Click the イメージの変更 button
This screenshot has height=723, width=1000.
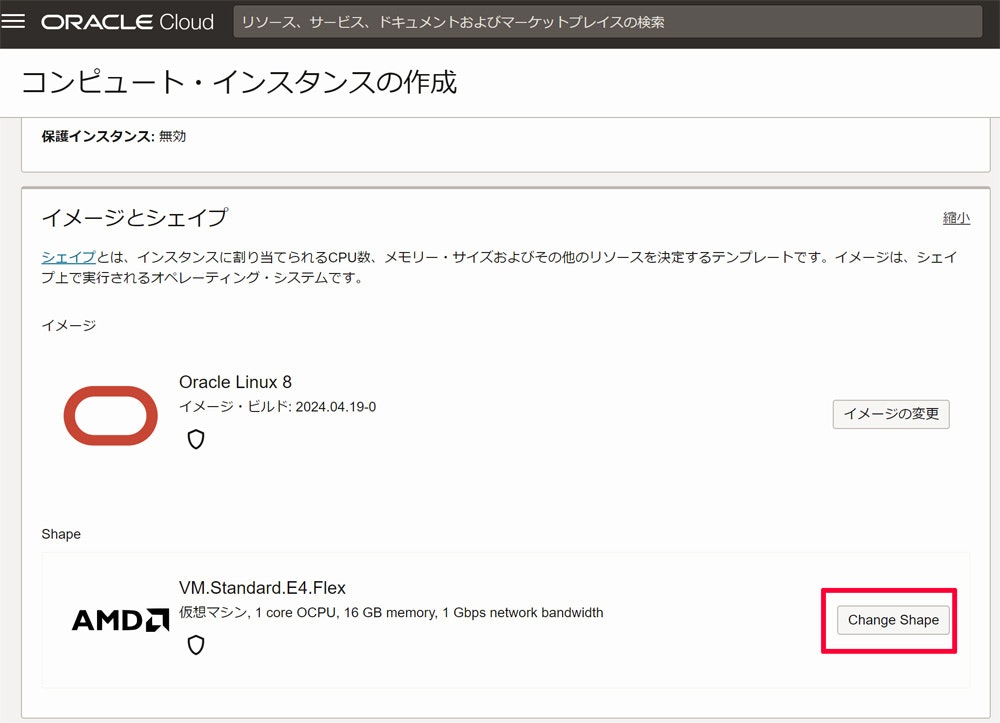point(891,414)
